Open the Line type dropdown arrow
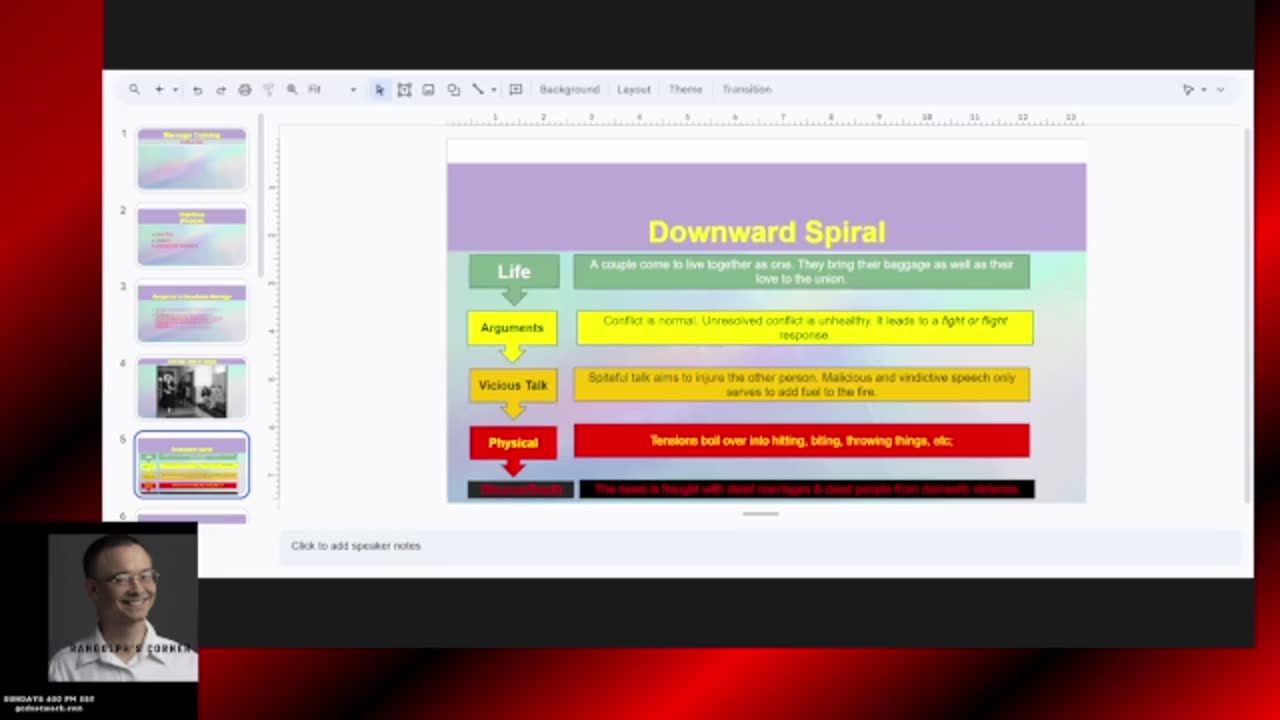The image size is (1280, 720). [493, 89]
